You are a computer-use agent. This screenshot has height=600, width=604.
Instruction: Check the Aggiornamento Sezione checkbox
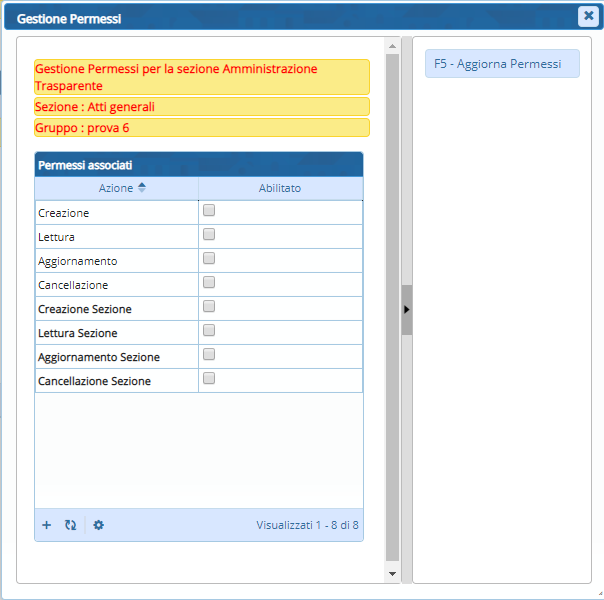(x=209, y=355)
